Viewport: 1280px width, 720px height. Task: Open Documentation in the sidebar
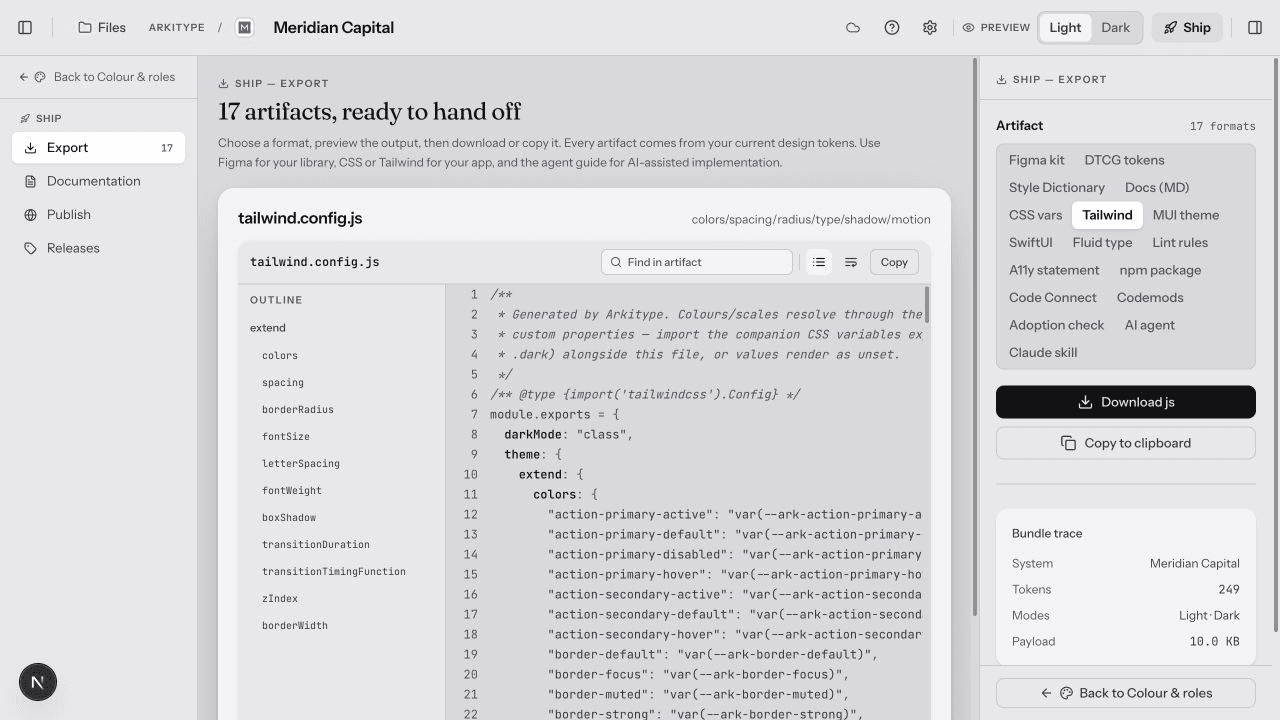tap(98, 181)
